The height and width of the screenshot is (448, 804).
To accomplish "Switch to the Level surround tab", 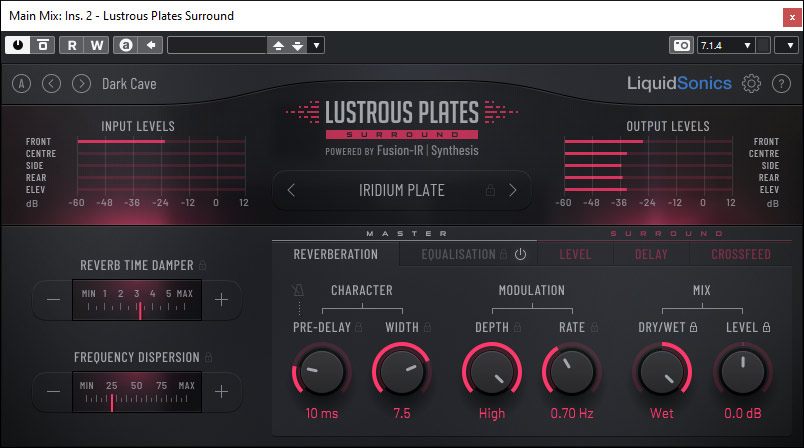I will pyautogui.click(x=575, y=254).
